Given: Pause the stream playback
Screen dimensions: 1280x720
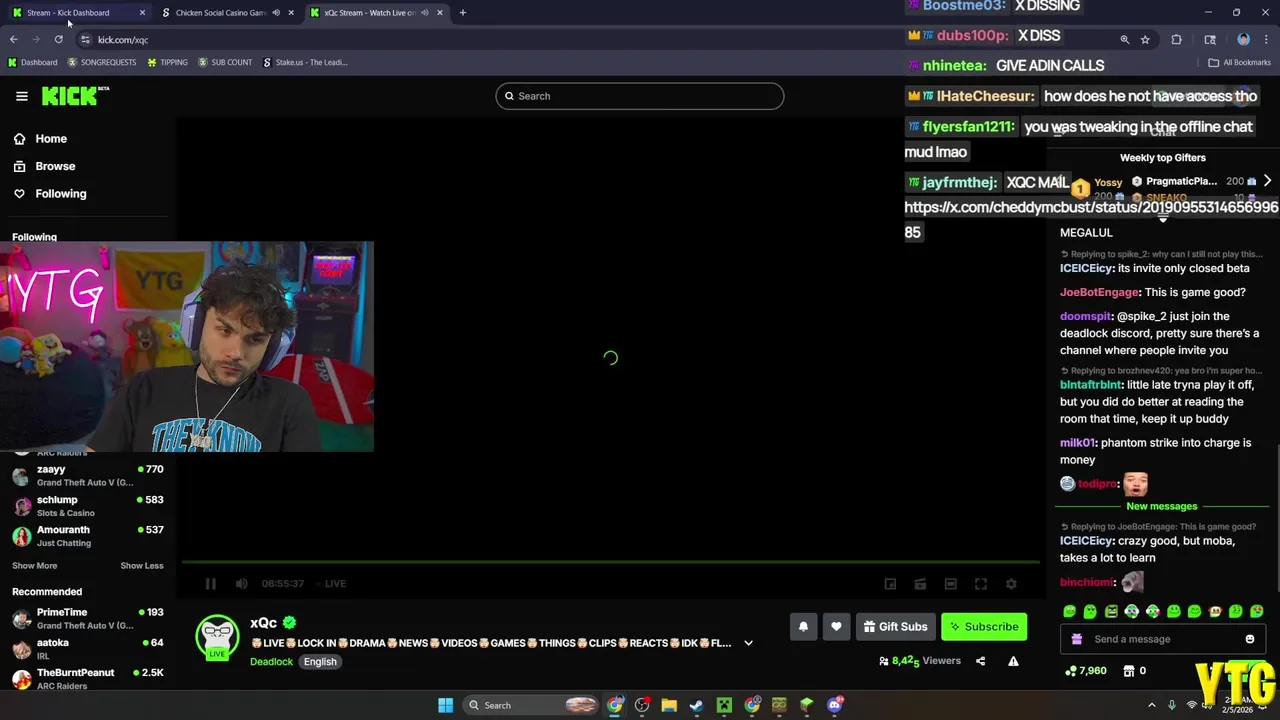Looking at the screenshot, I should [x=211, y=584].
